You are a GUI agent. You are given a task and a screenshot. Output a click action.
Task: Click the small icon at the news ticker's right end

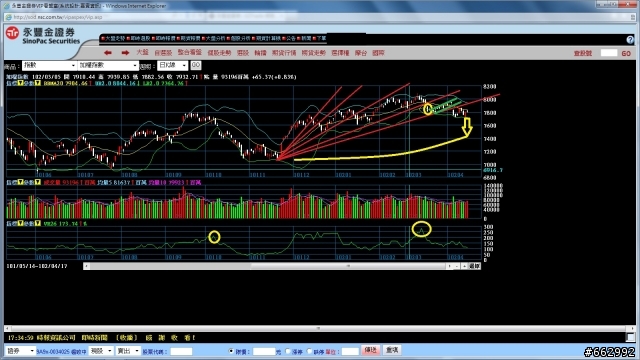[630, 337]
